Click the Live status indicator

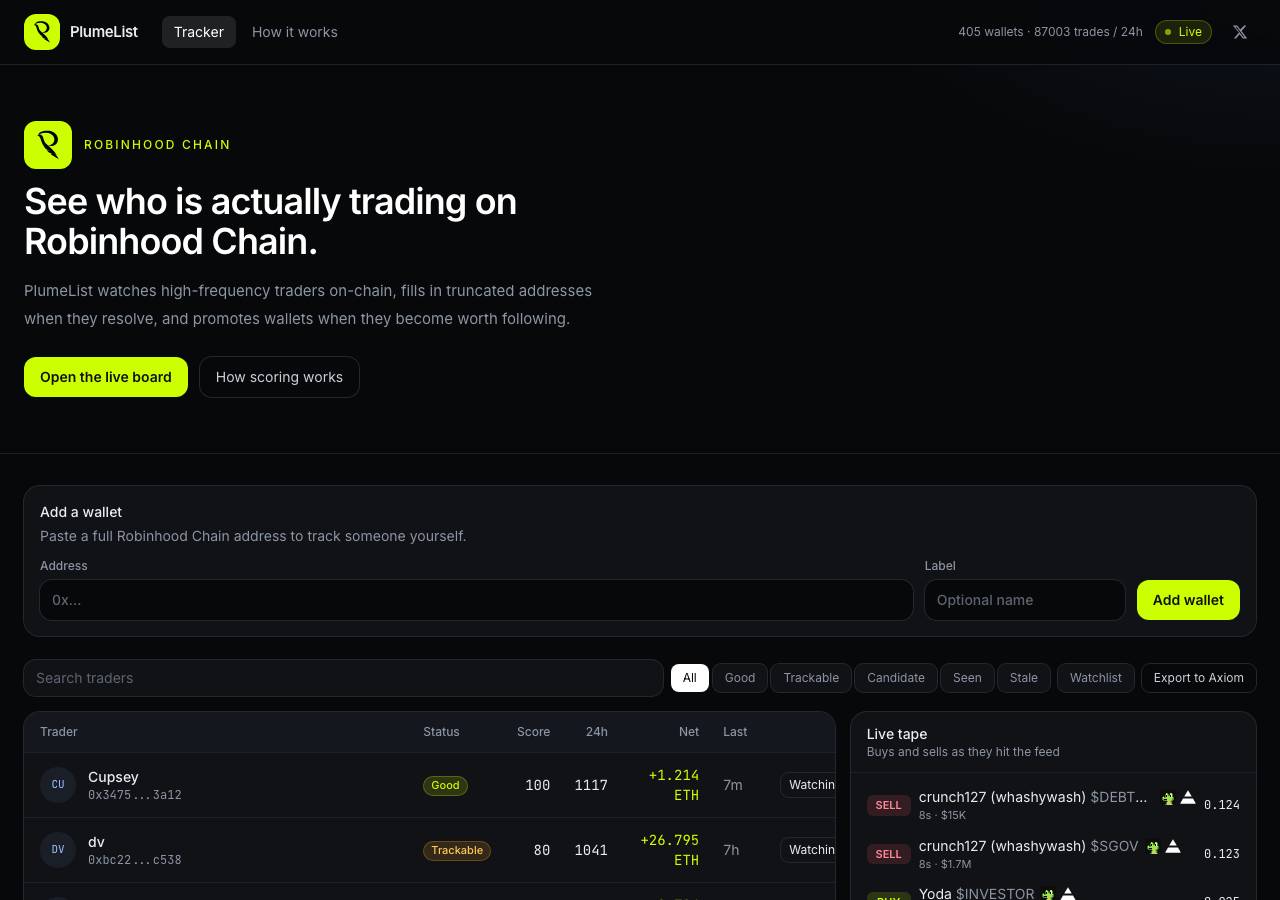[x=1183, y=32]
